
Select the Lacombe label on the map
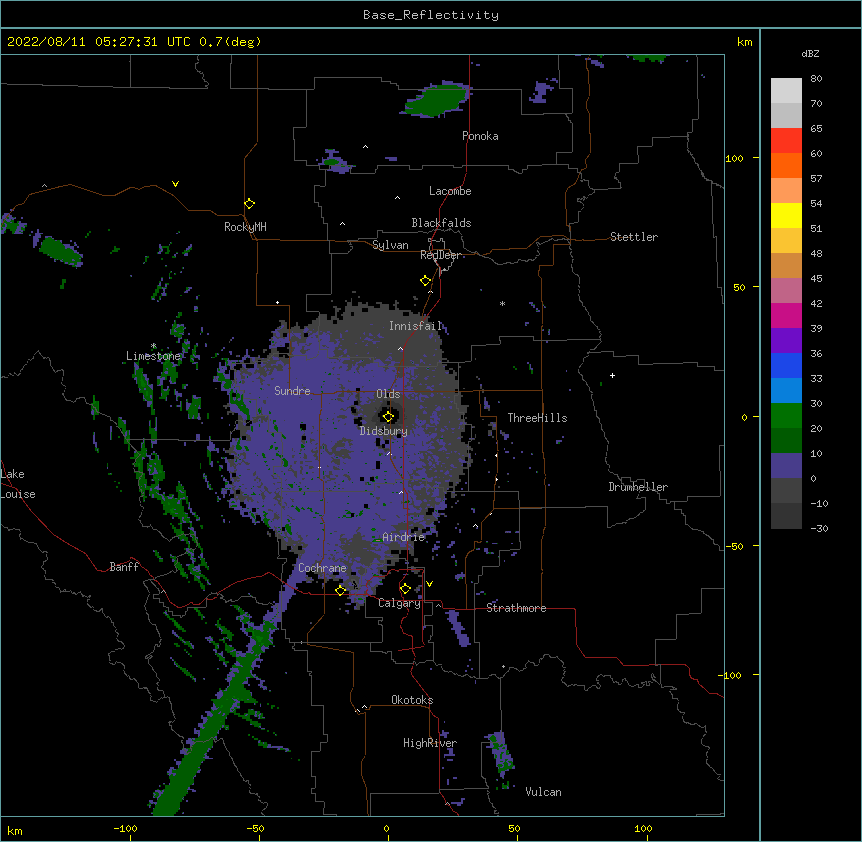pyautogui.click(x=450, y=191)
